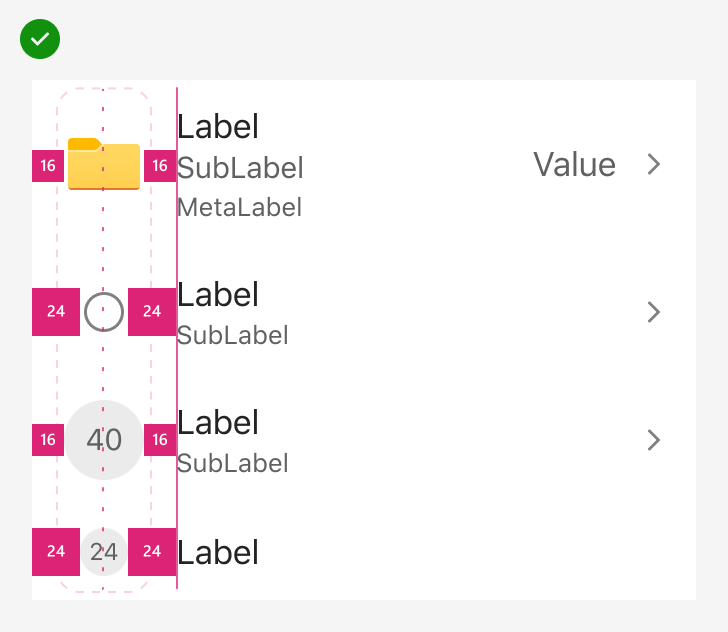Click the pink 16 badge left of the folder
Screen dimensions: 728x632
[x=48, y=166]
